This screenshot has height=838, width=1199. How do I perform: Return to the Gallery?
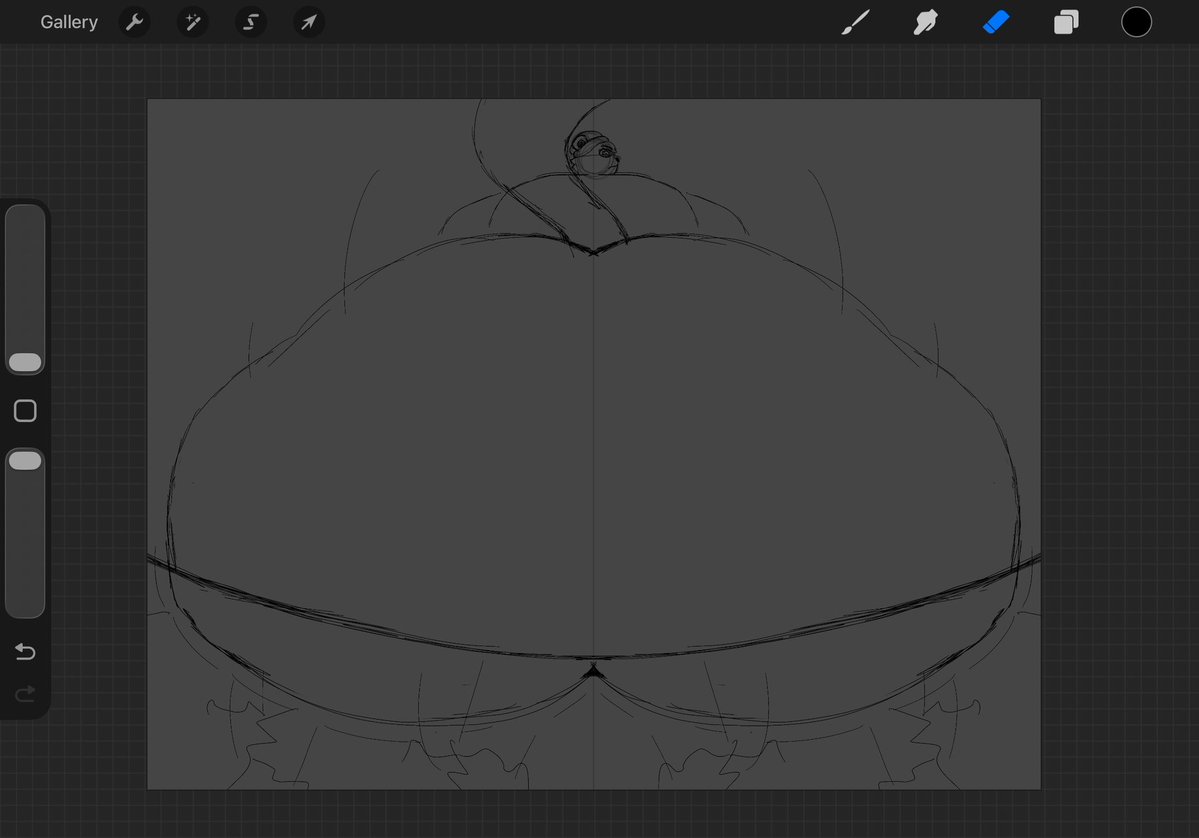click(x=68, y=21)
